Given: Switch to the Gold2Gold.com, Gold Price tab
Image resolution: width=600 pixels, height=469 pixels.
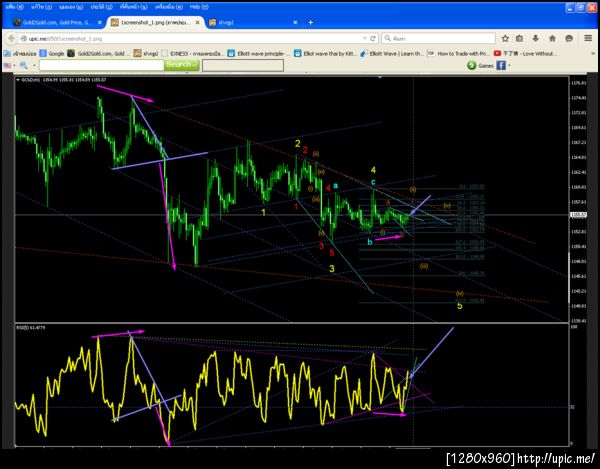Looking at the screenshot, I should coord(57,23).
